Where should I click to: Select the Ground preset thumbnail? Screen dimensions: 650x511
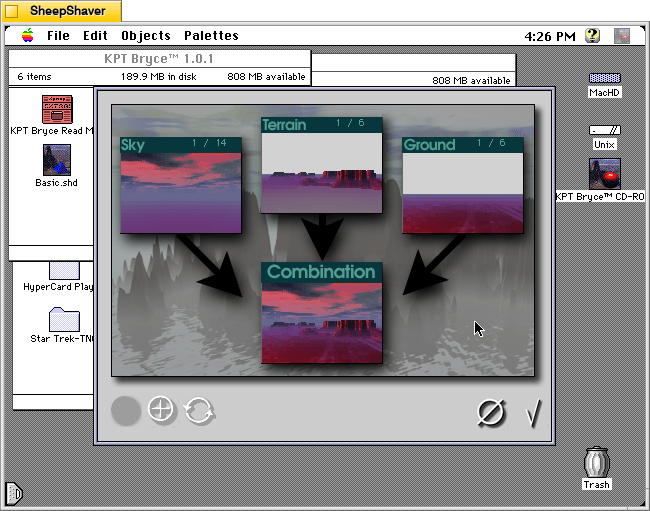pos(463,193)
